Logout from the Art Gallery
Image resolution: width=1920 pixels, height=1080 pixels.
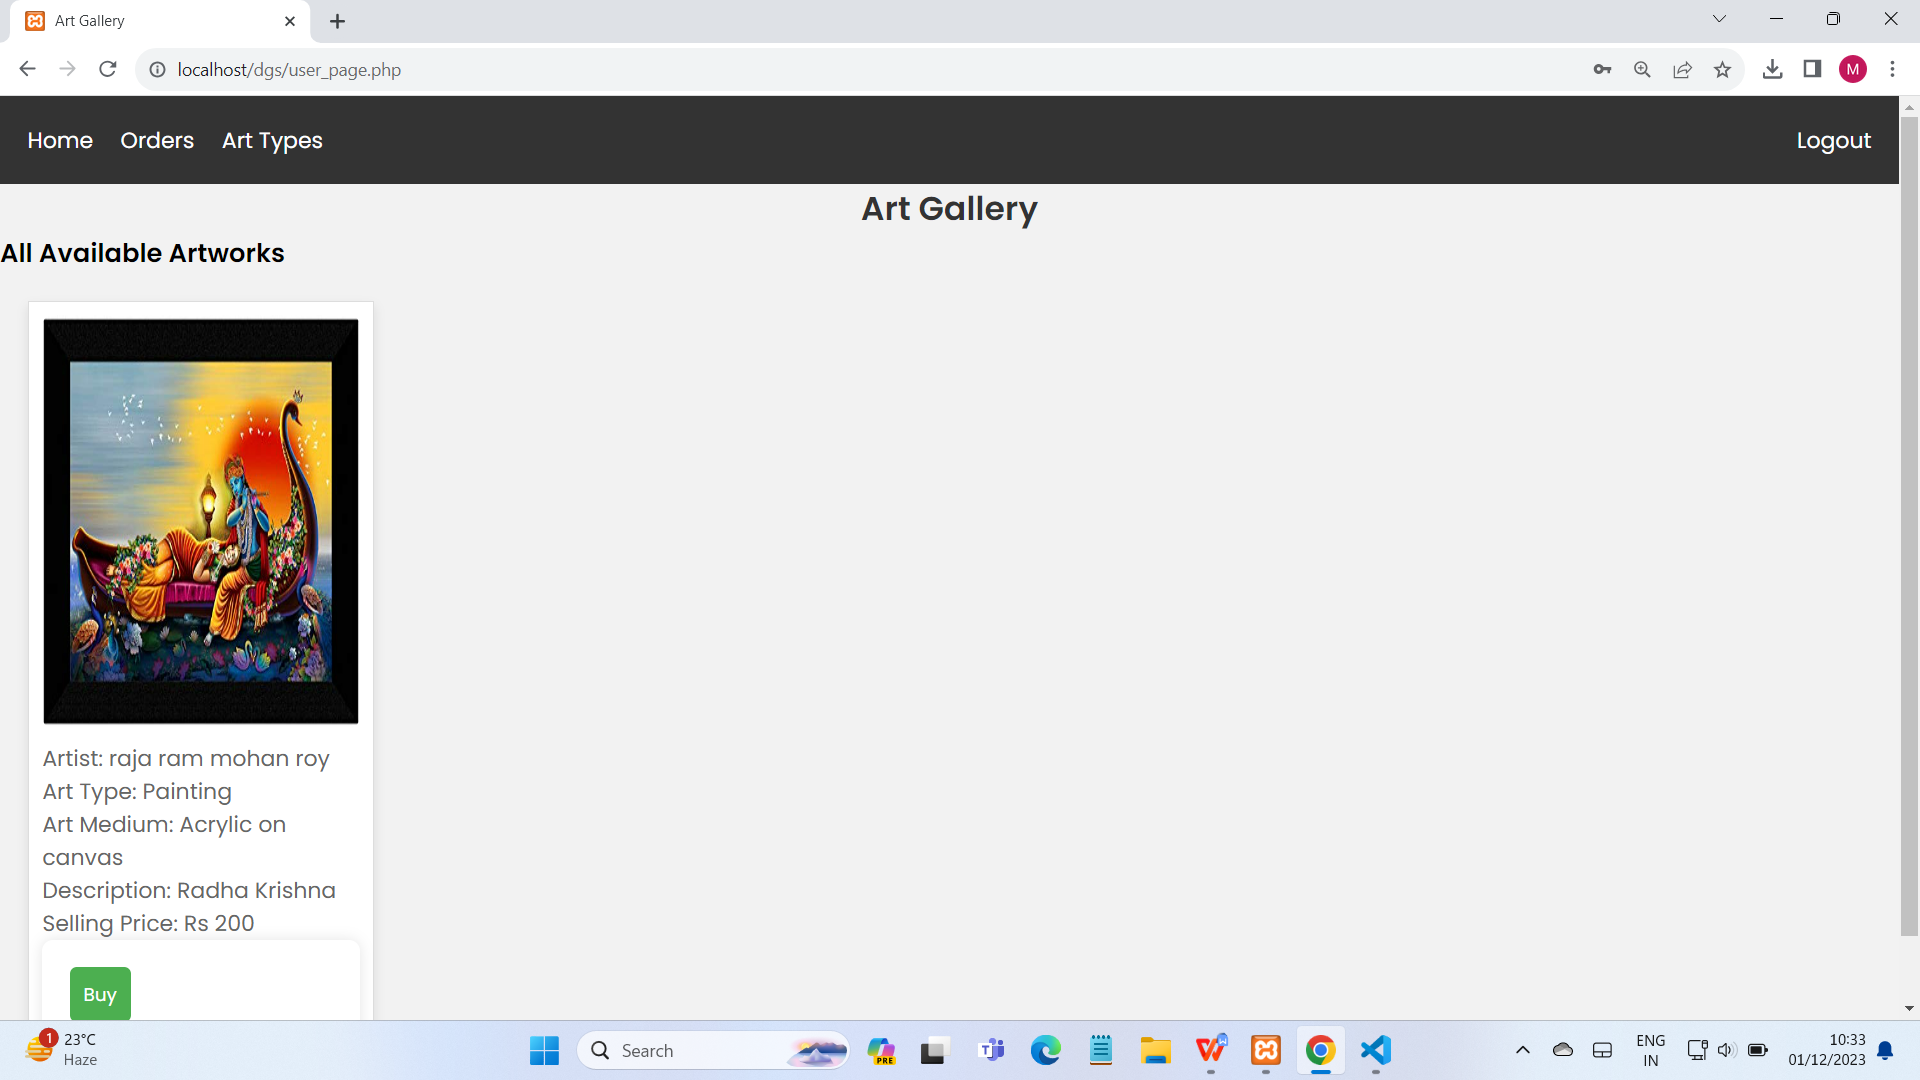[1834, 140]
